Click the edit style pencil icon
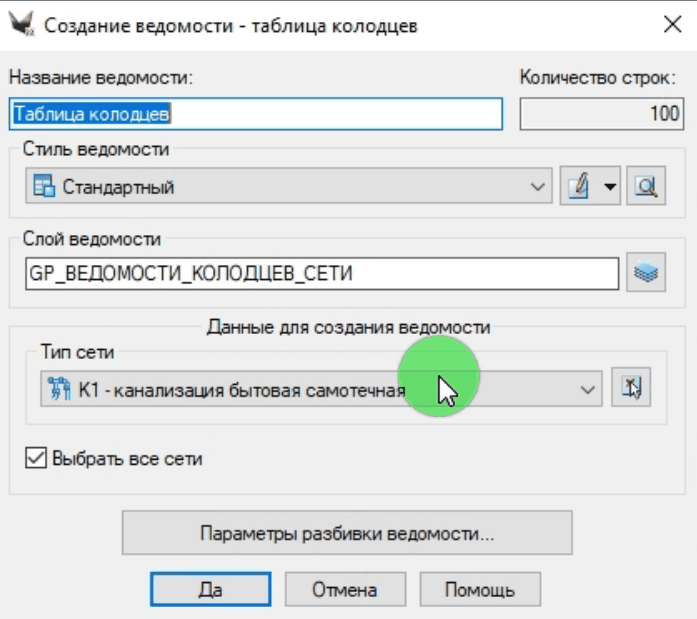This screenshot has width=697, height=619. coord(579,186)
